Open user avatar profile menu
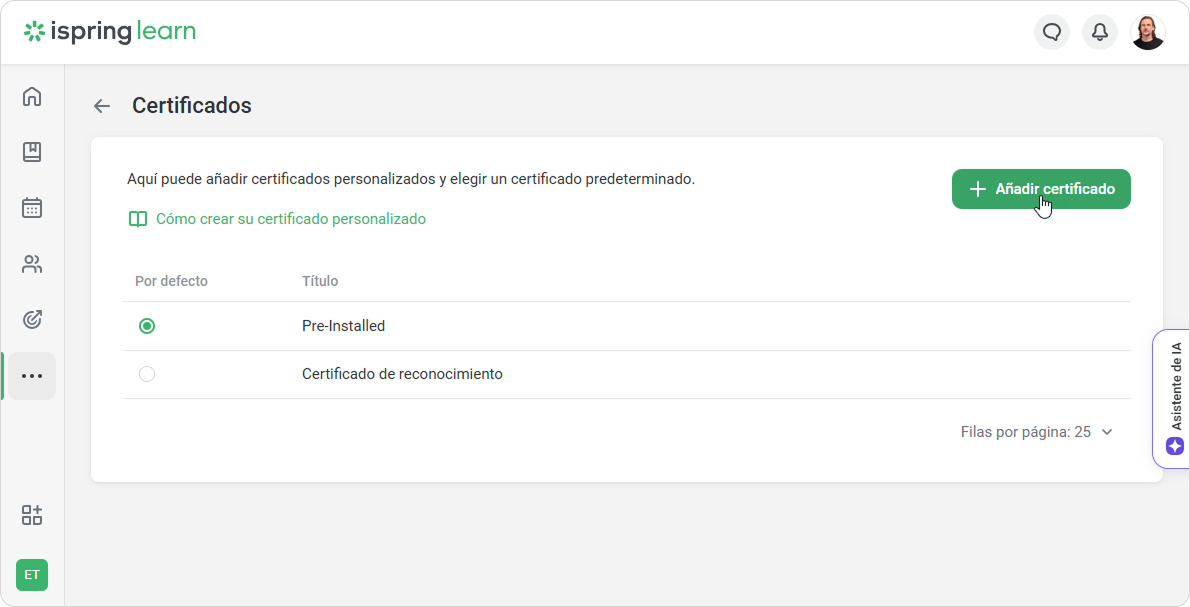 tap(1148, 32)
